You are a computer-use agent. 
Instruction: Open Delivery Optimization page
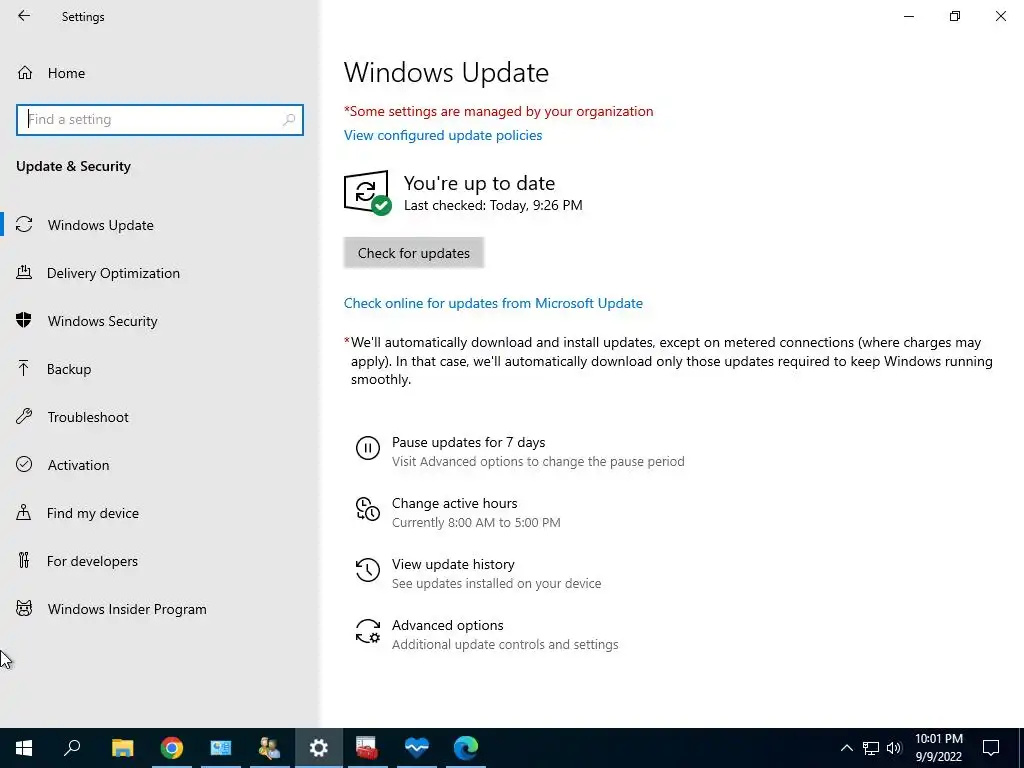[113, 273]
